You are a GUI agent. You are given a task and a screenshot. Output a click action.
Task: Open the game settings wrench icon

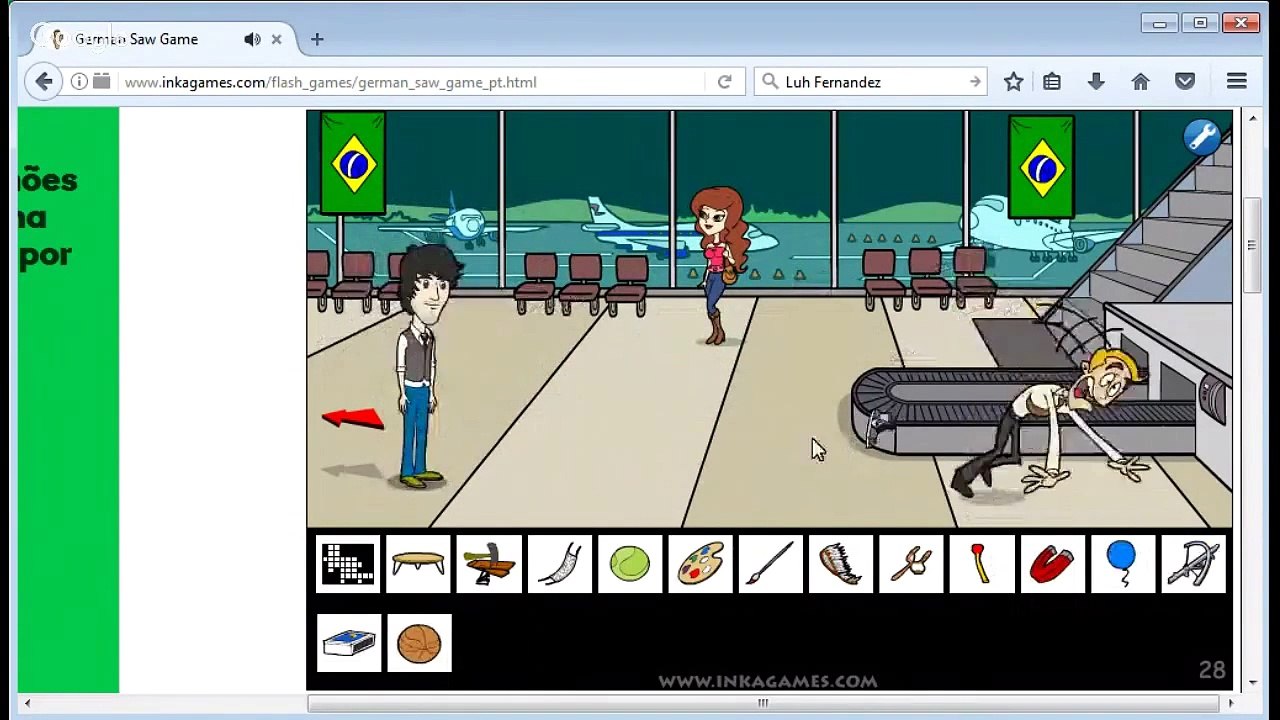coord(1201,136)
